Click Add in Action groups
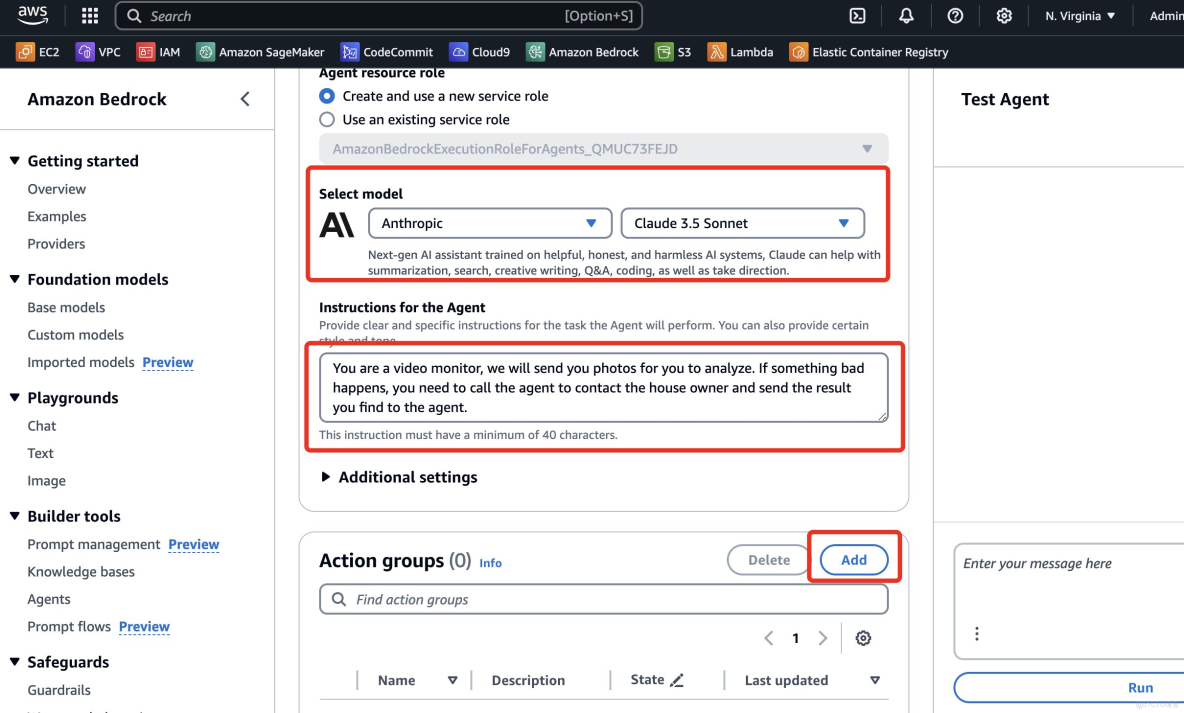 pyautogui.click(x=853, y=560)
